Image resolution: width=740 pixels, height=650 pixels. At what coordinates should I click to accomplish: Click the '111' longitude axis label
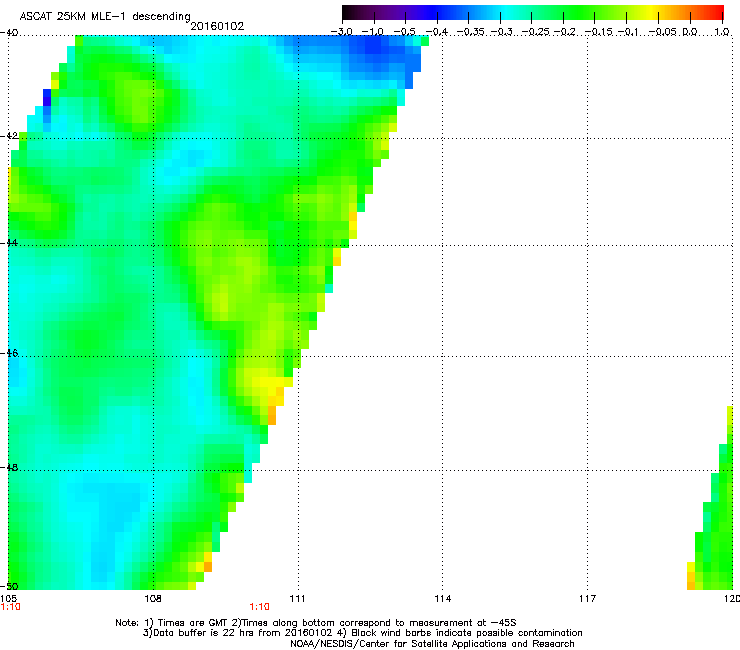[x=297, y=599]
